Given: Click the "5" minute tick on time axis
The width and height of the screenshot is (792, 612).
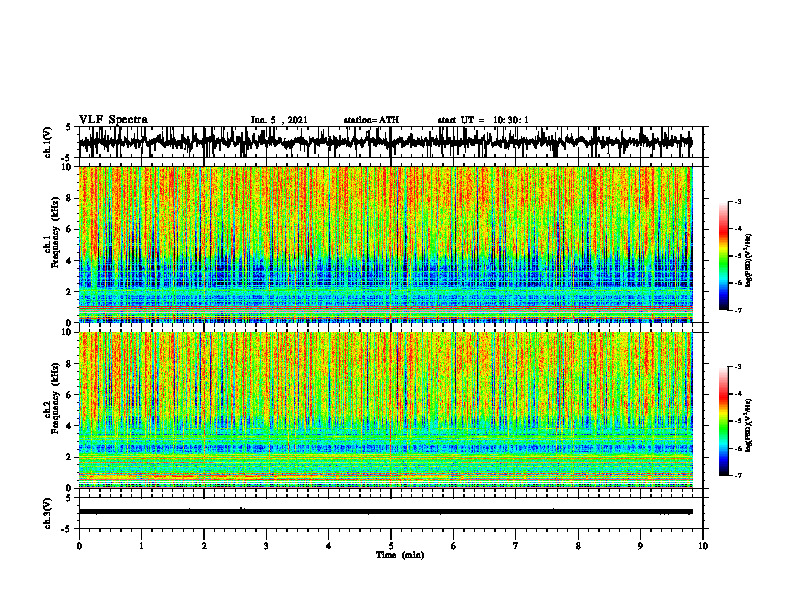Looking at the screenshot, I should [x=391, y=546].
